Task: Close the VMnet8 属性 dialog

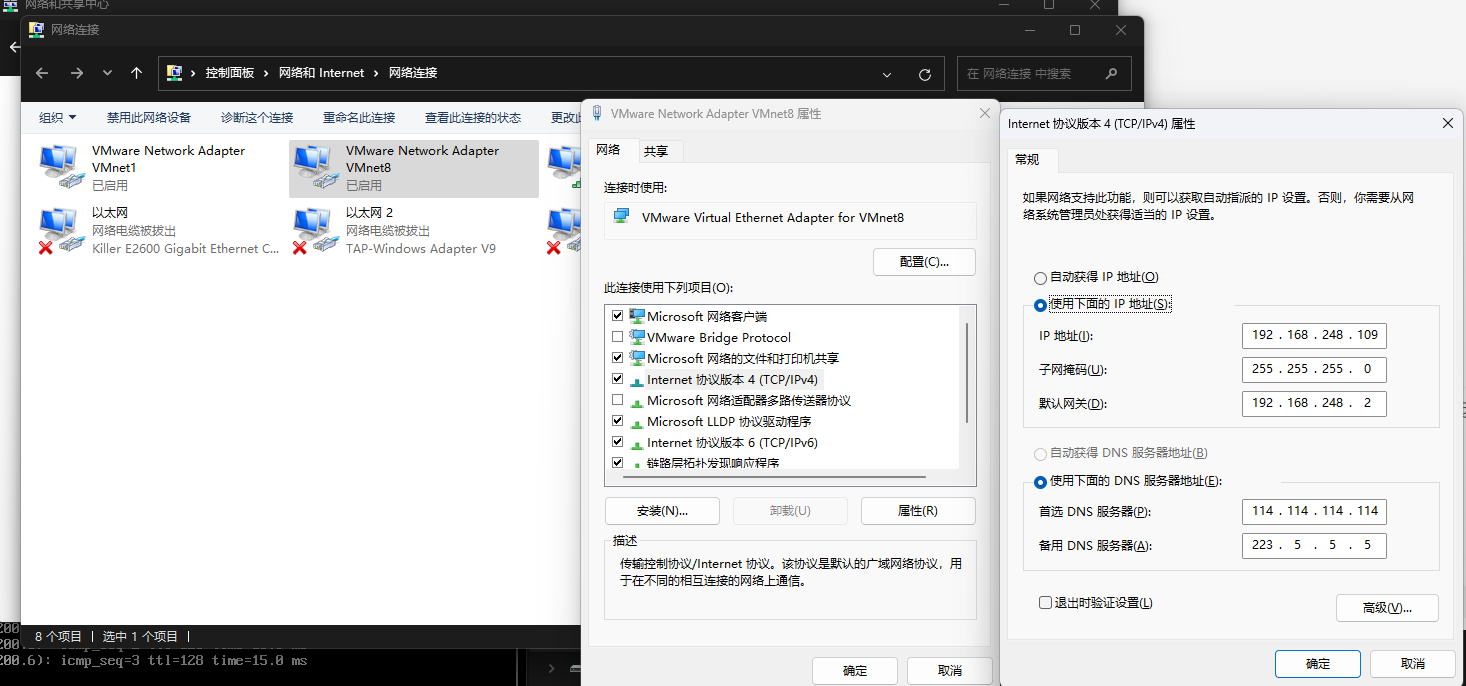Action: point(985,114)
